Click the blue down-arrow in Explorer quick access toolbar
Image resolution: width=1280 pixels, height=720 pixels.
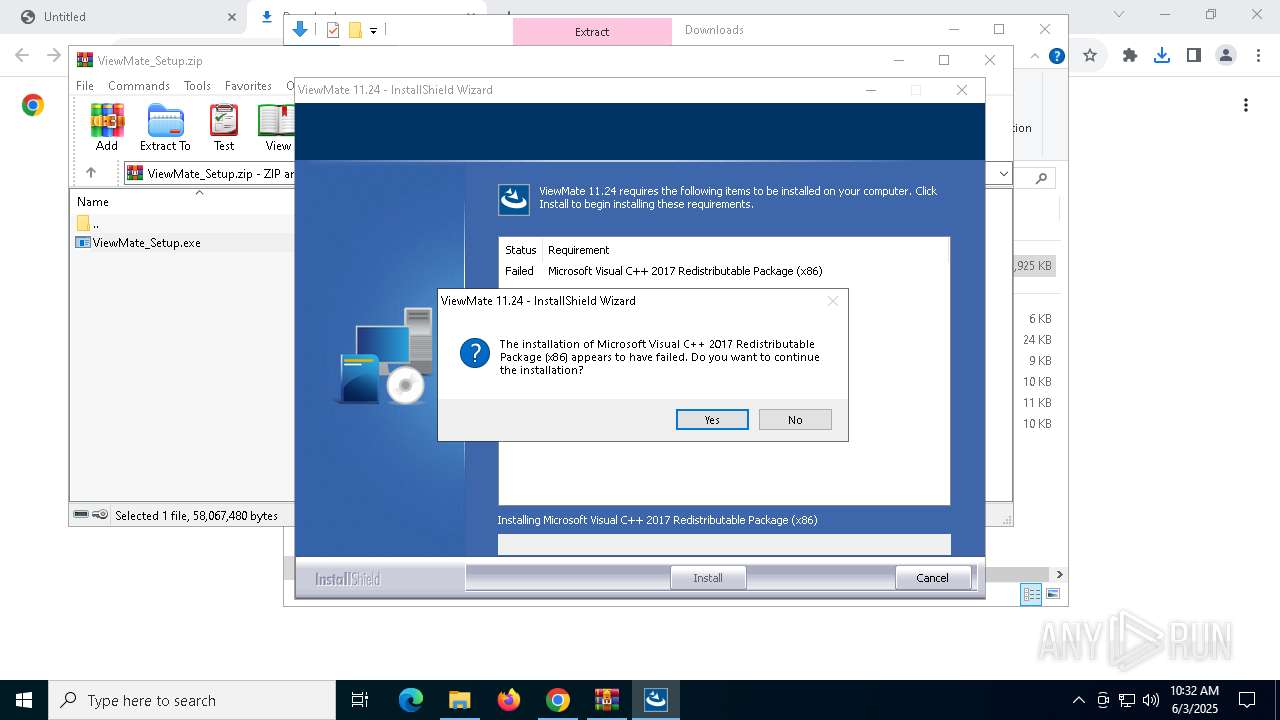299,30
